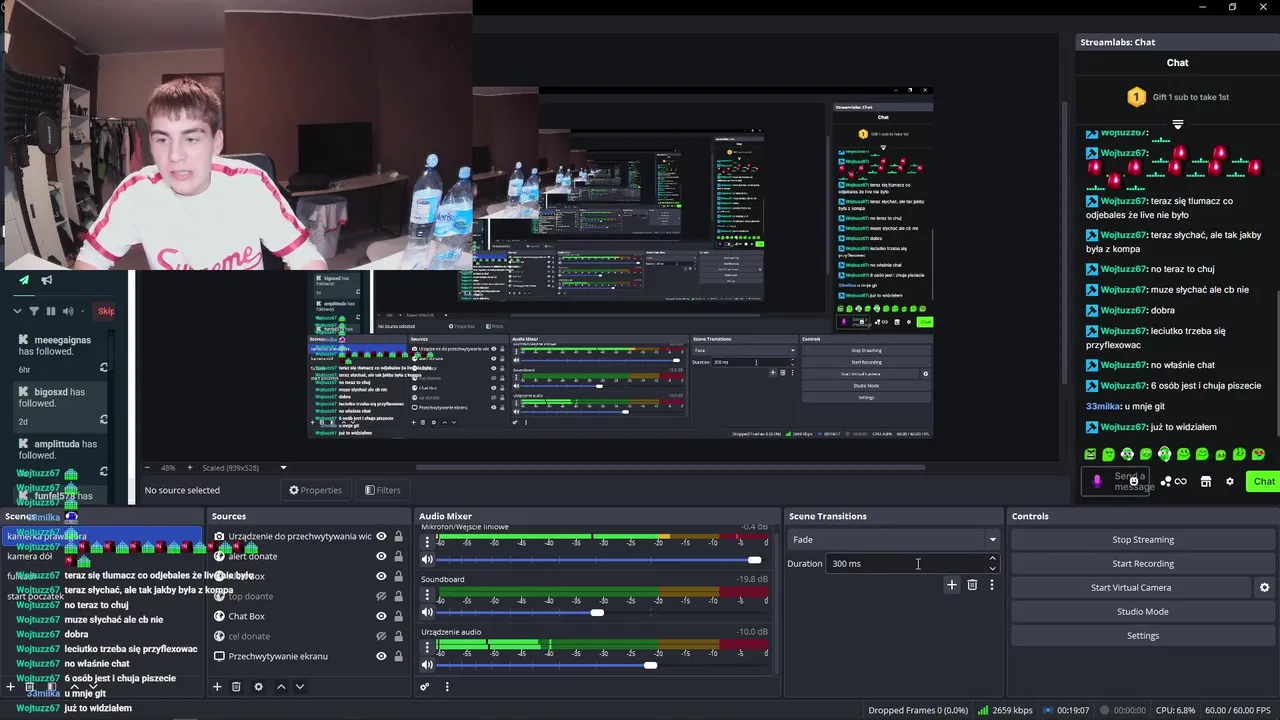Image resolution: width=1280 pixels, height=720 pixels.
Task: Open source properties gear in Sources toolbar
Action: tap(258, 687)
